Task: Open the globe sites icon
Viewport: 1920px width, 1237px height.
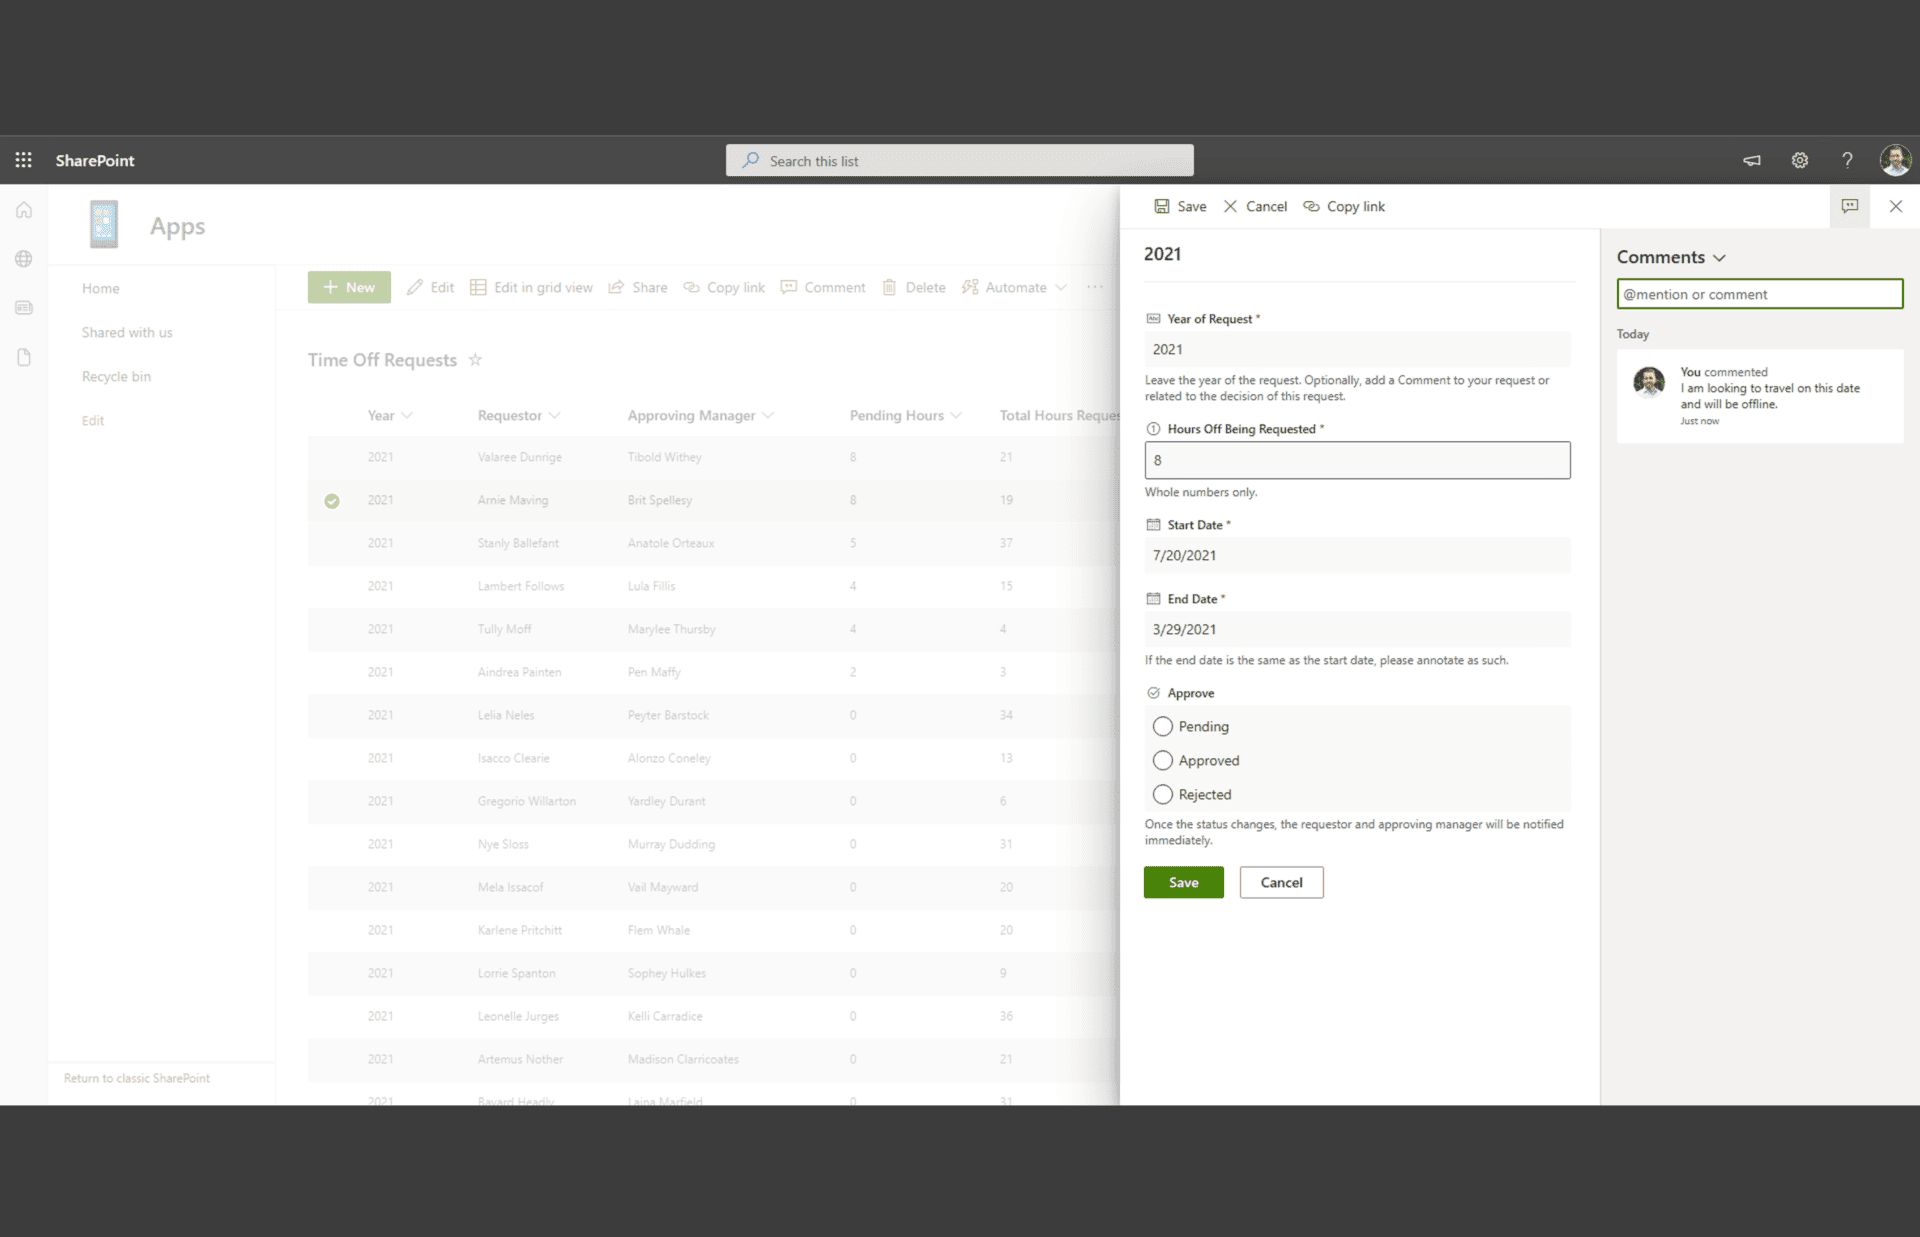Action: [24, 259]
